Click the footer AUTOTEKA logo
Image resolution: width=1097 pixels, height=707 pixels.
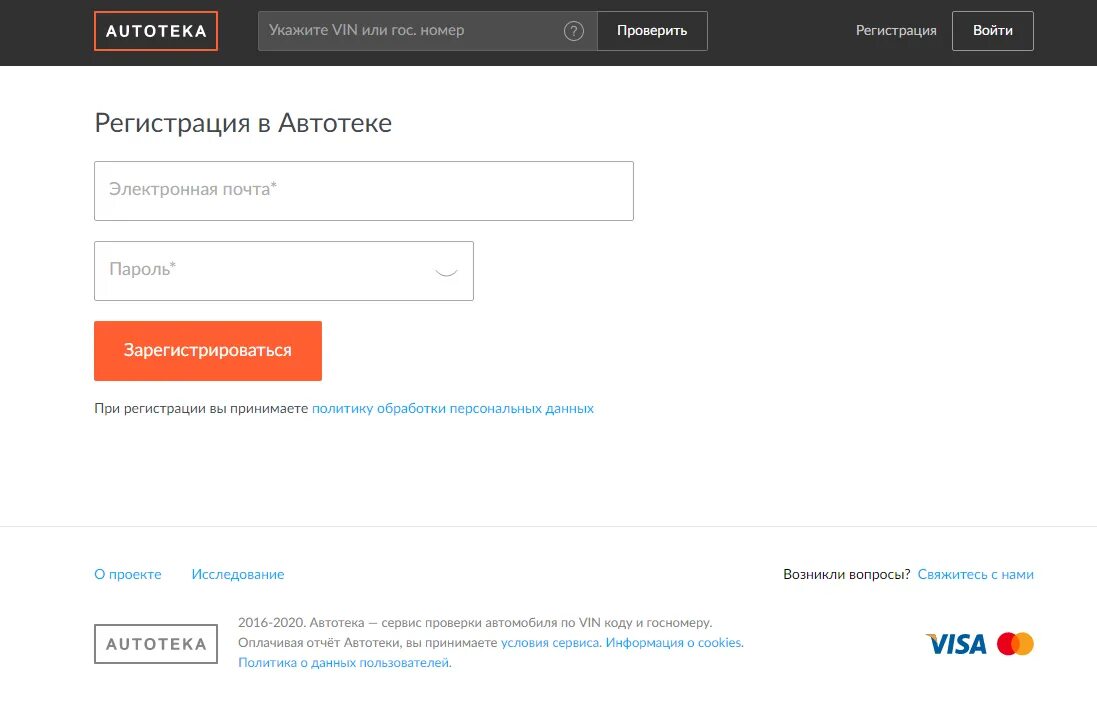(x=156, y=644)
